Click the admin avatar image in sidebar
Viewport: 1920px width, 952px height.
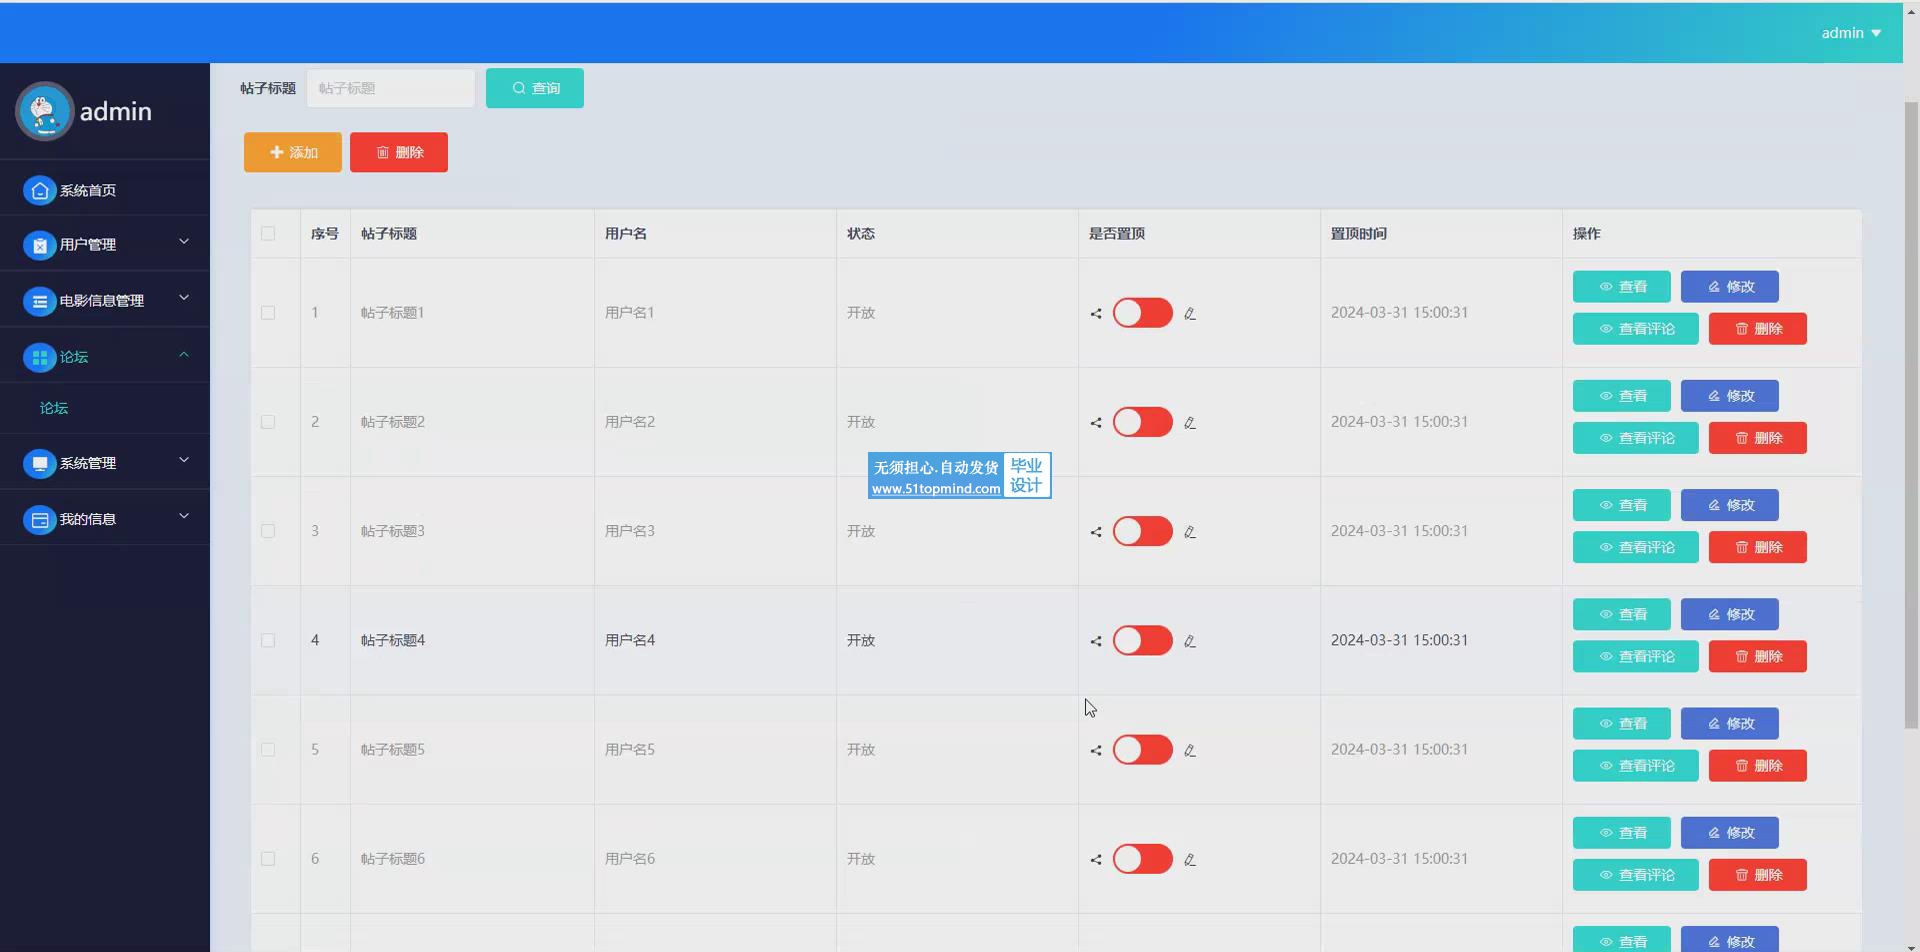44,111
